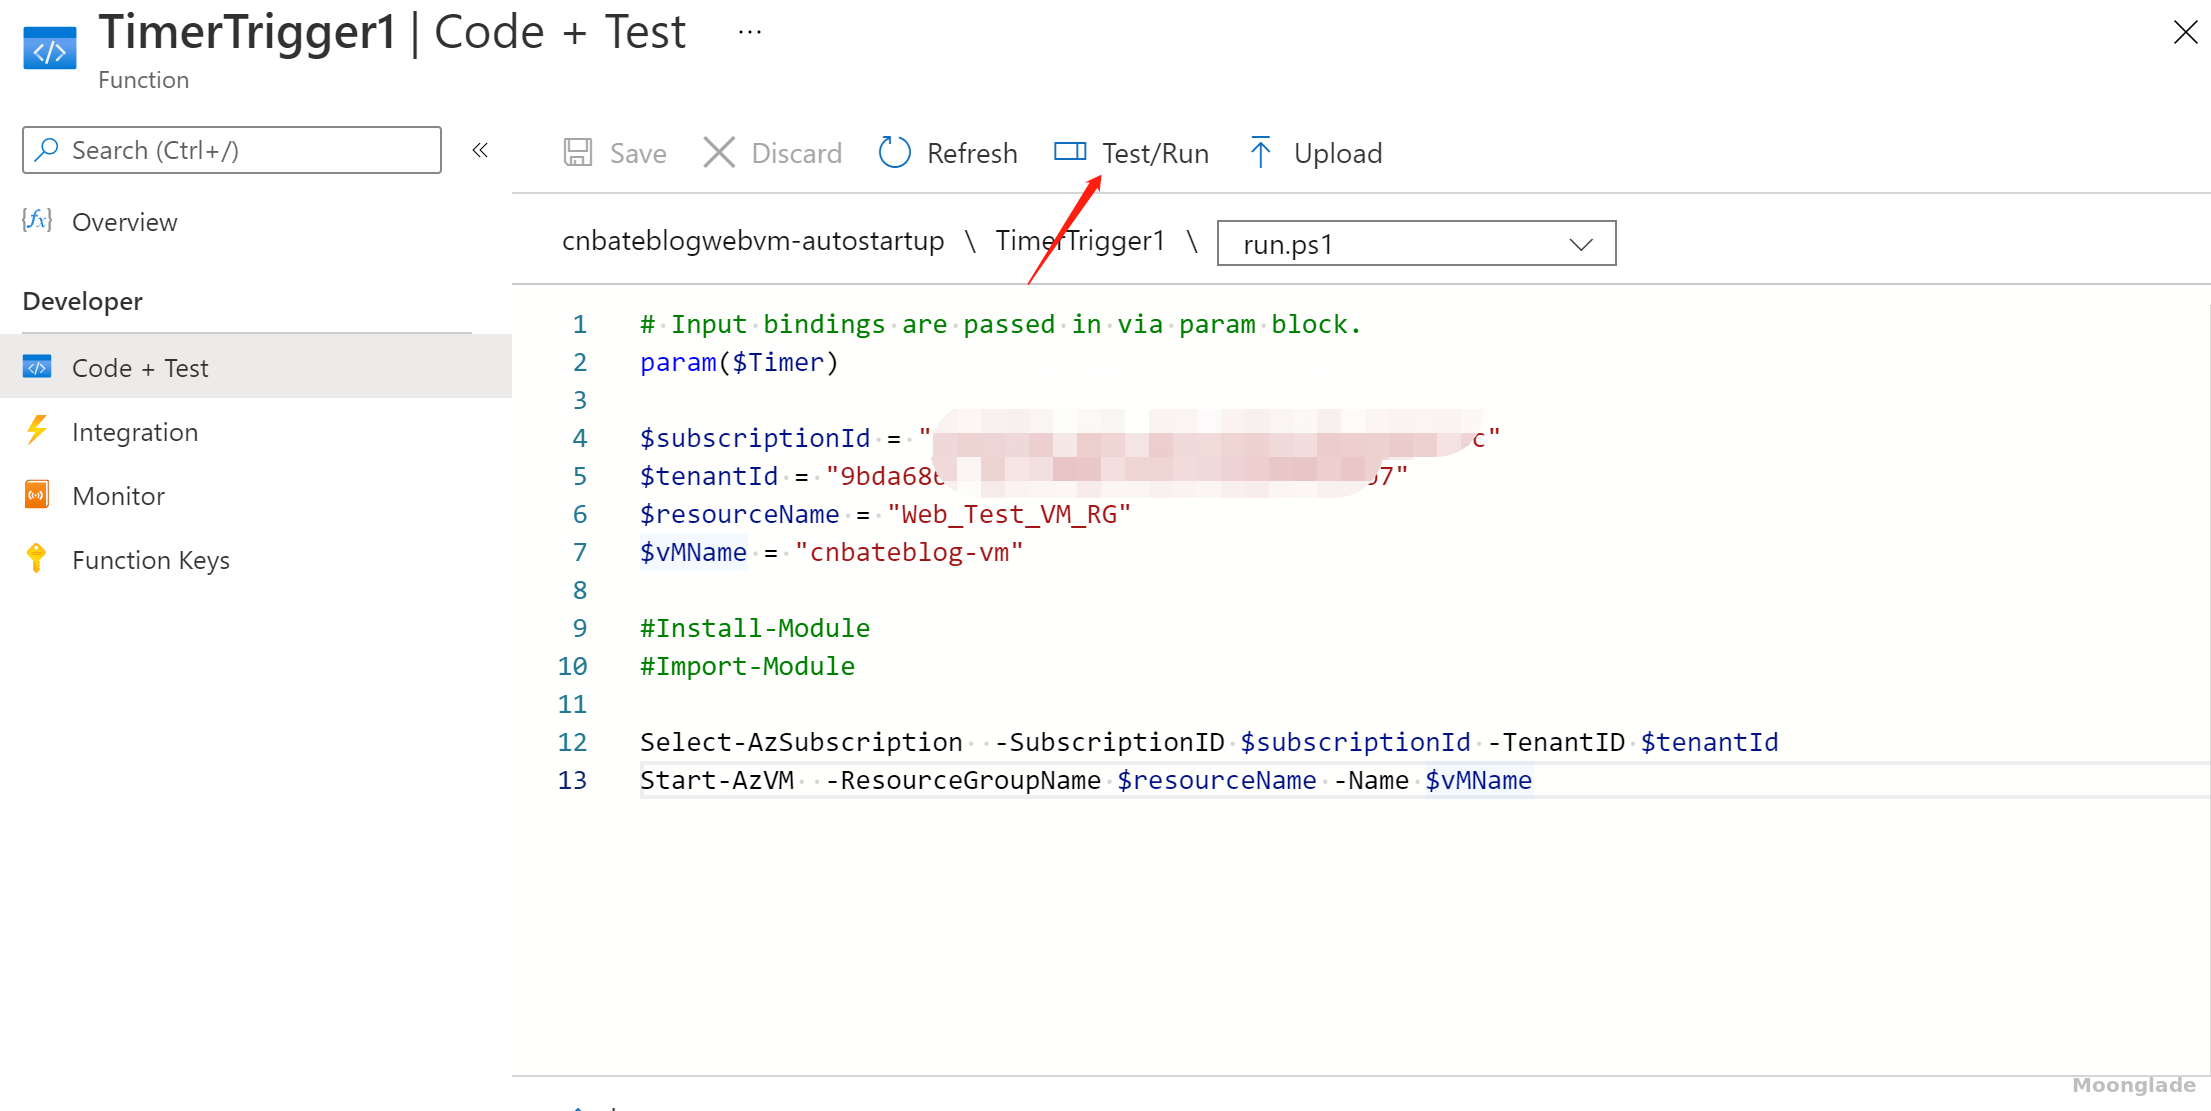Click Start-AzVM on line 13
This screenshot has width=2211, height=1111.
[x=717, y=780]
